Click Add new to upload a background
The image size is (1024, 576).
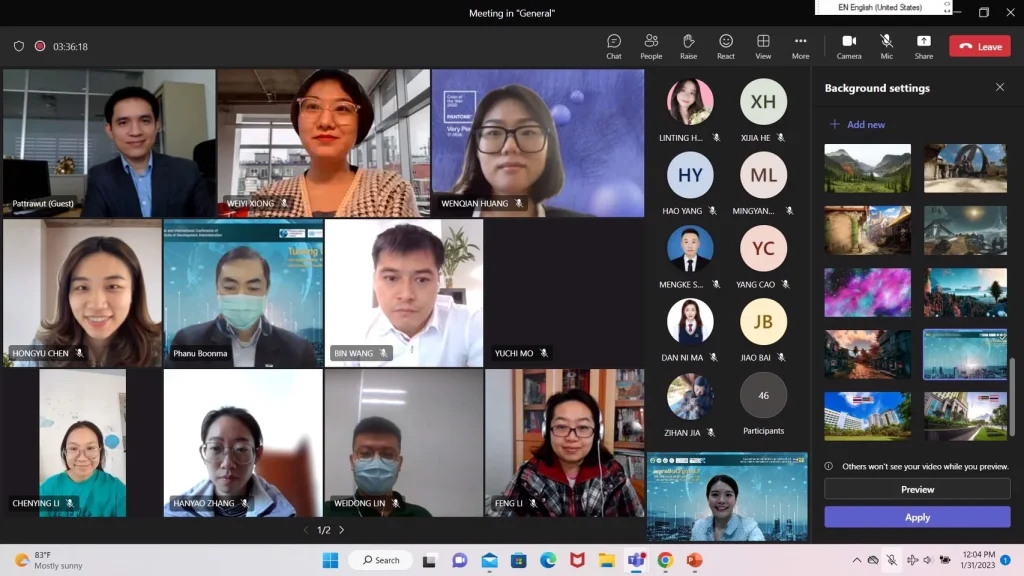[858, 123]
